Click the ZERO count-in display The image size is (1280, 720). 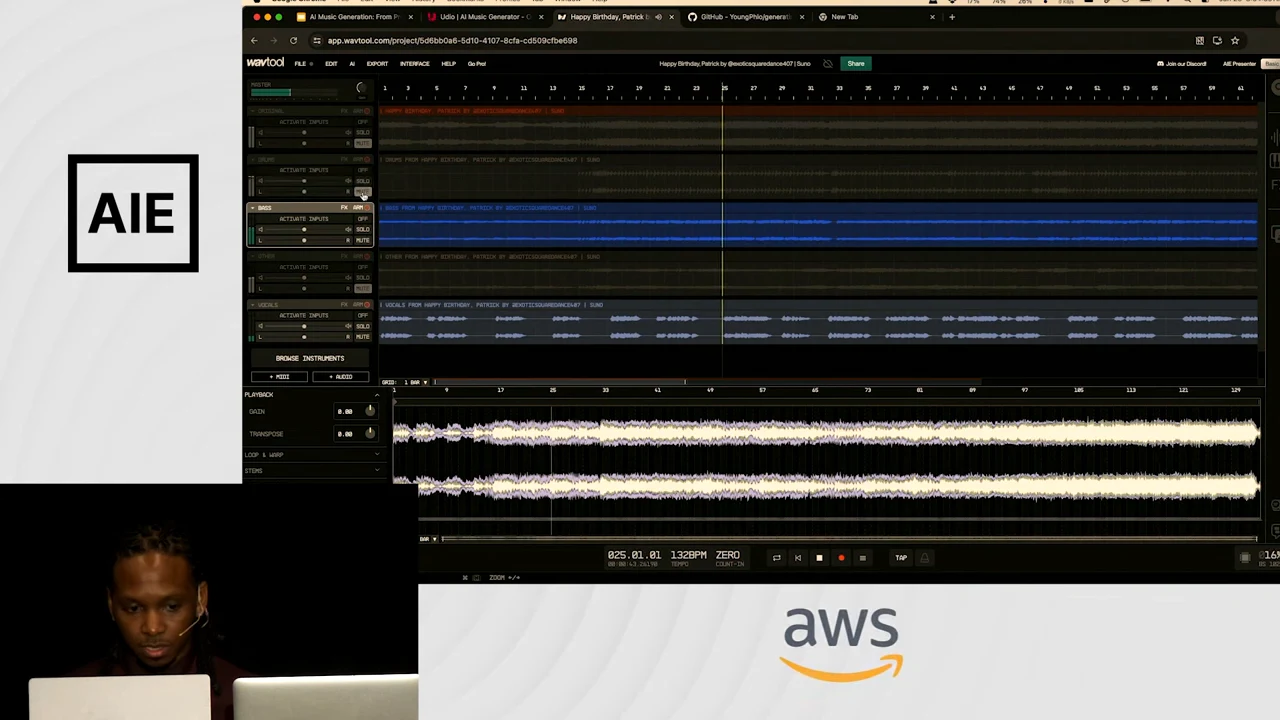[728, 555]
